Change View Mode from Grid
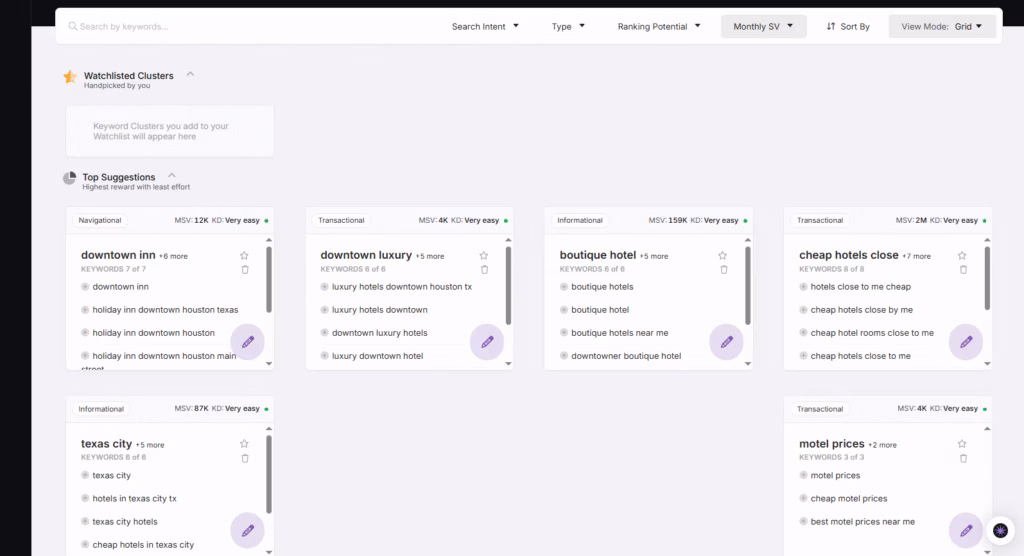 942,27
